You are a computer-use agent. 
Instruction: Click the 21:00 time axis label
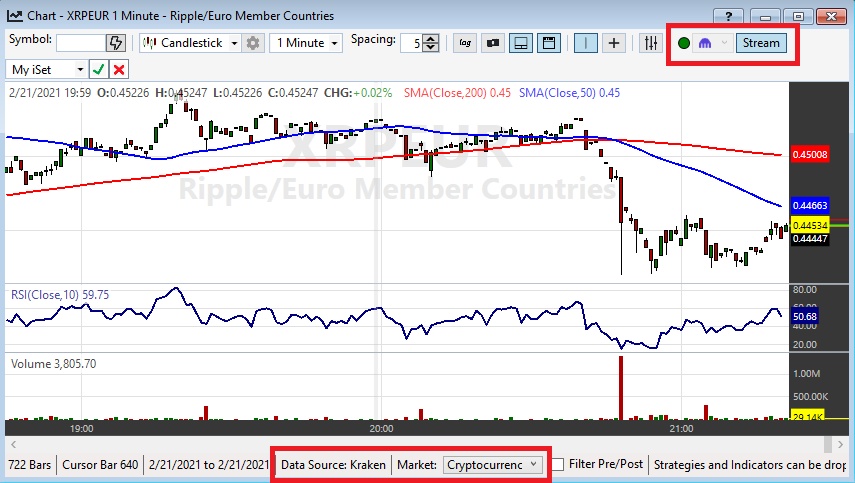[681, 428]
